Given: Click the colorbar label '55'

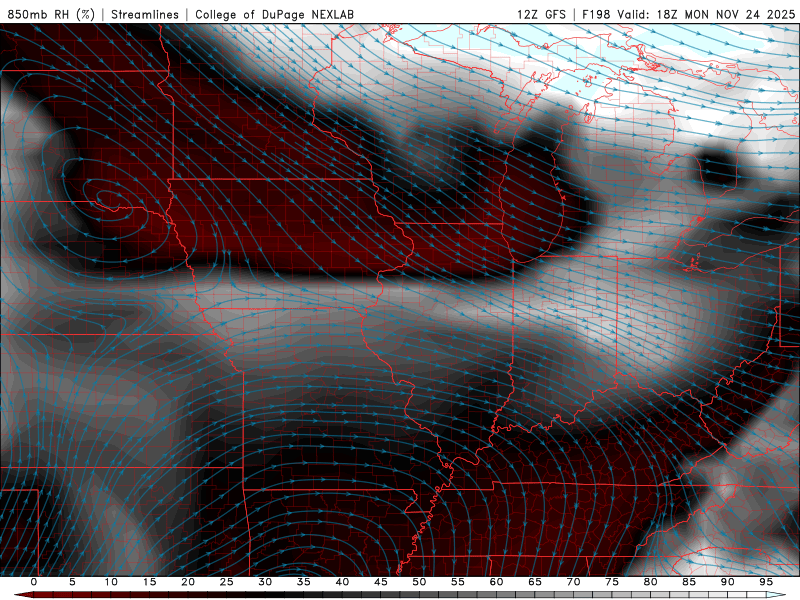Looking at the screenshot, I should tap(458, 582).
